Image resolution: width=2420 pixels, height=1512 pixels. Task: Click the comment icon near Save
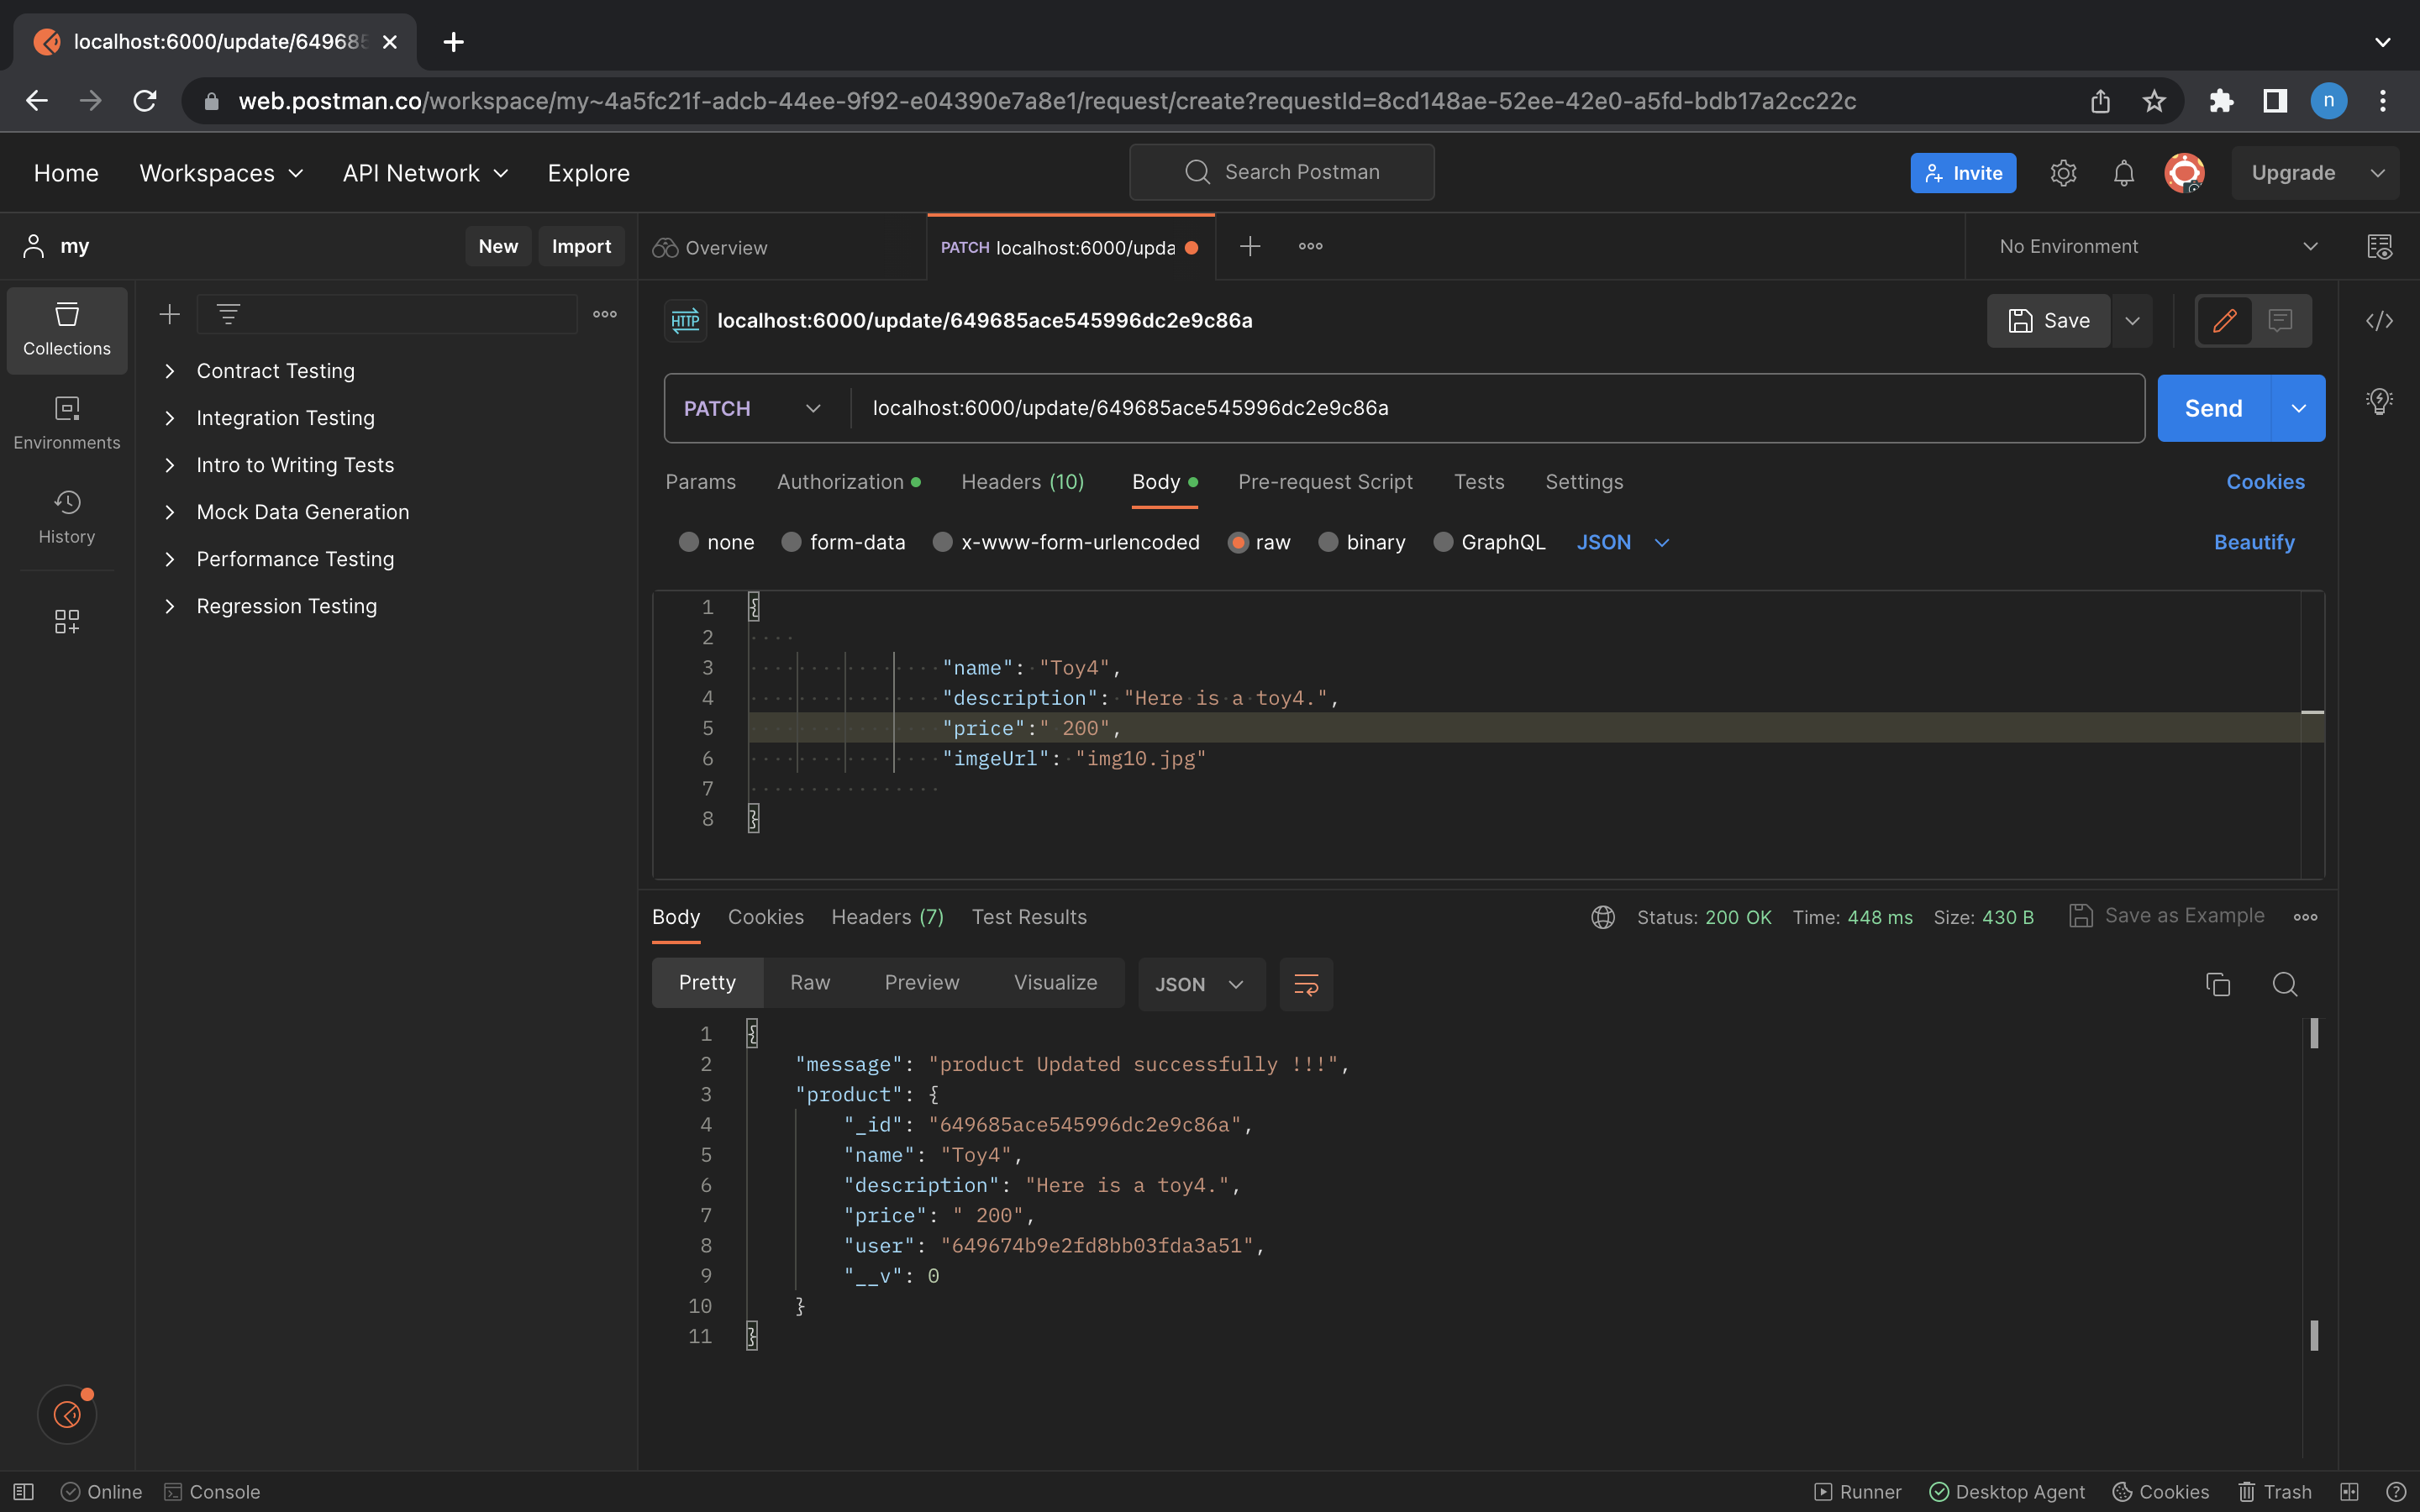pos(2281,320)
